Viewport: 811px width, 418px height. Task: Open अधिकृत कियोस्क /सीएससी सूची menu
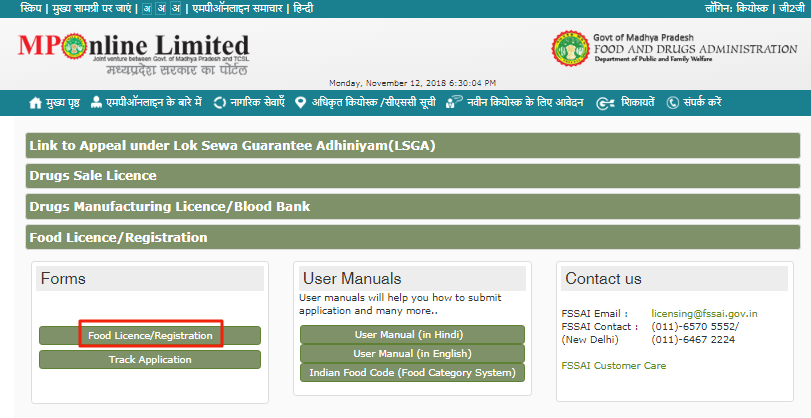coord(373,102)
